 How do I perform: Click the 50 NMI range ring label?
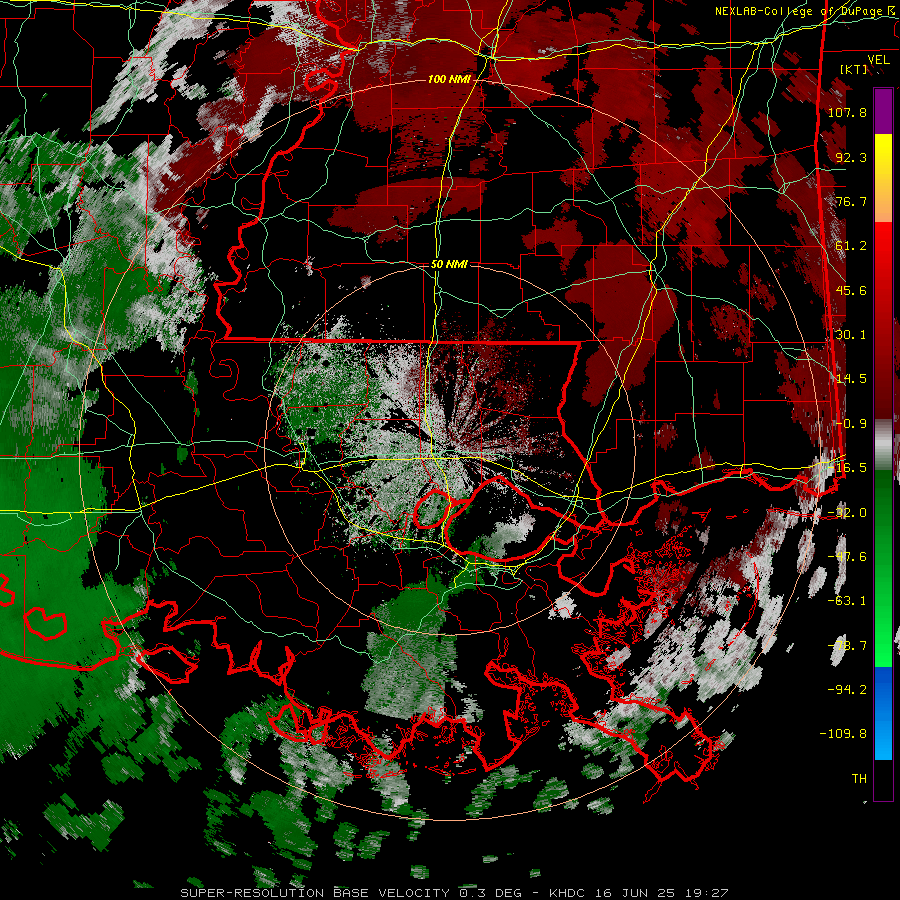(449, 264)
